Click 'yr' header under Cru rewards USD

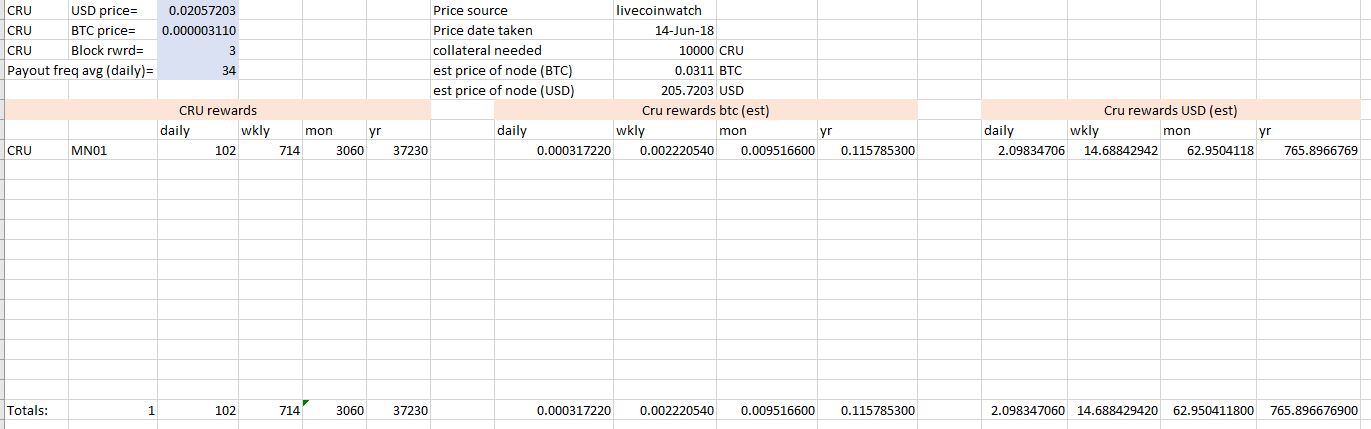1308,130
